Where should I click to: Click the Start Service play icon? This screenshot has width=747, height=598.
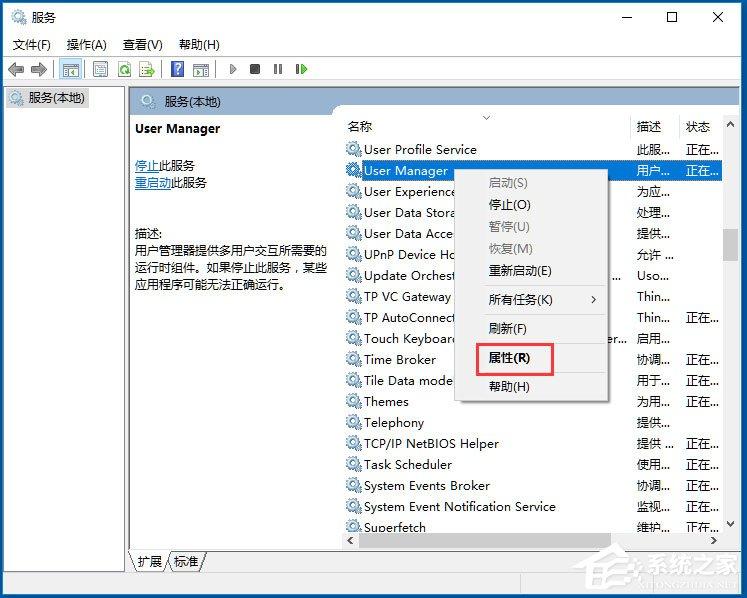pyautogui.click(x=233, y=70)
